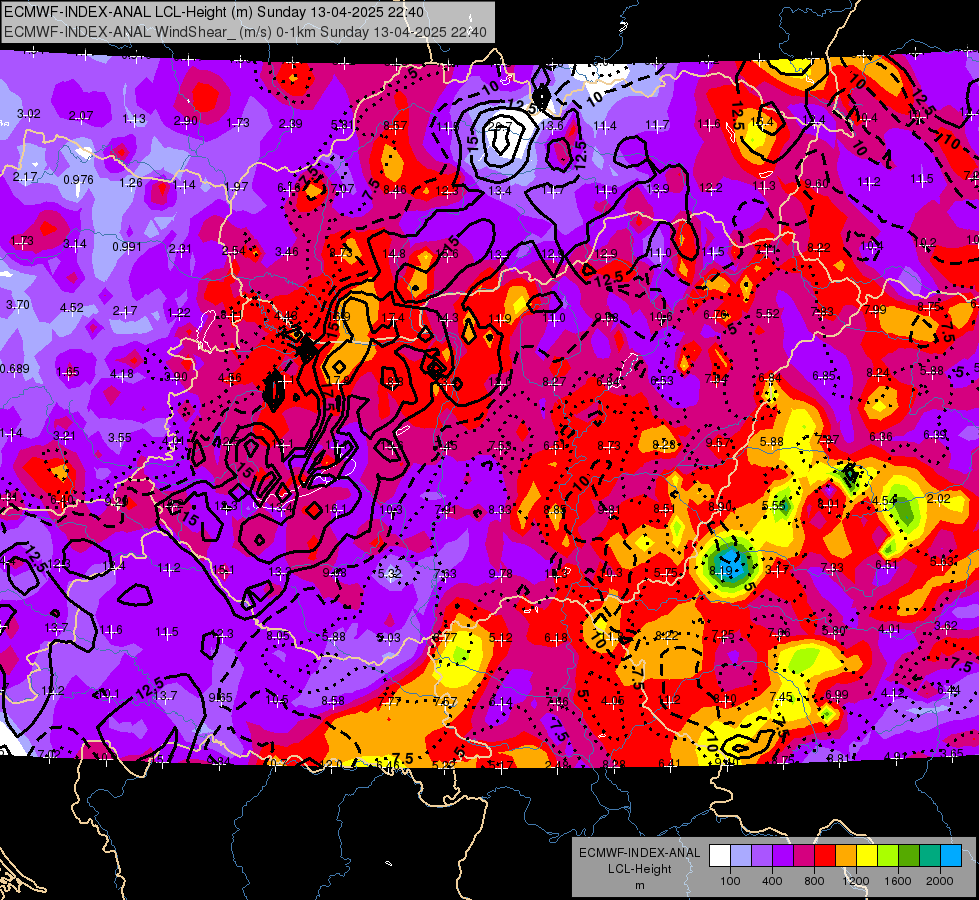Viewport: 979px width, 900px height.
Task: Click the LCL-Height (m) header line
Action: point(214,12)
